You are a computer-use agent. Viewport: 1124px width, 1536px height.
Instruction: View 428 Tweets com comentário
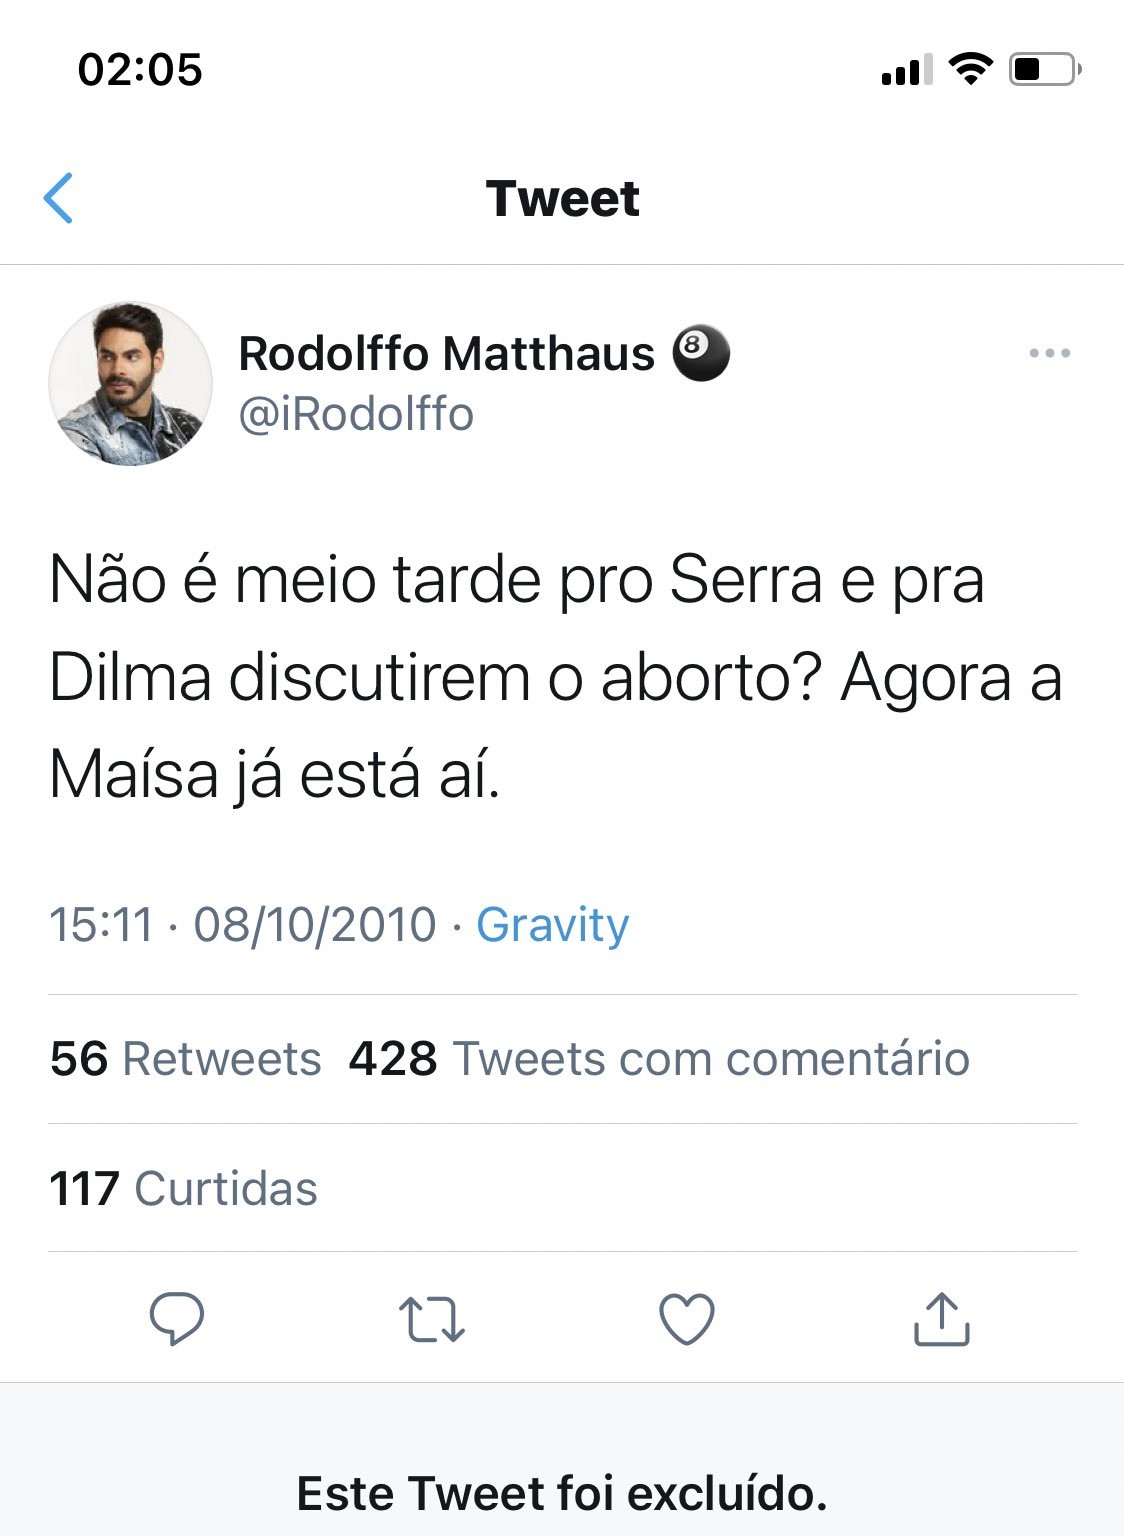(659, 1058)
